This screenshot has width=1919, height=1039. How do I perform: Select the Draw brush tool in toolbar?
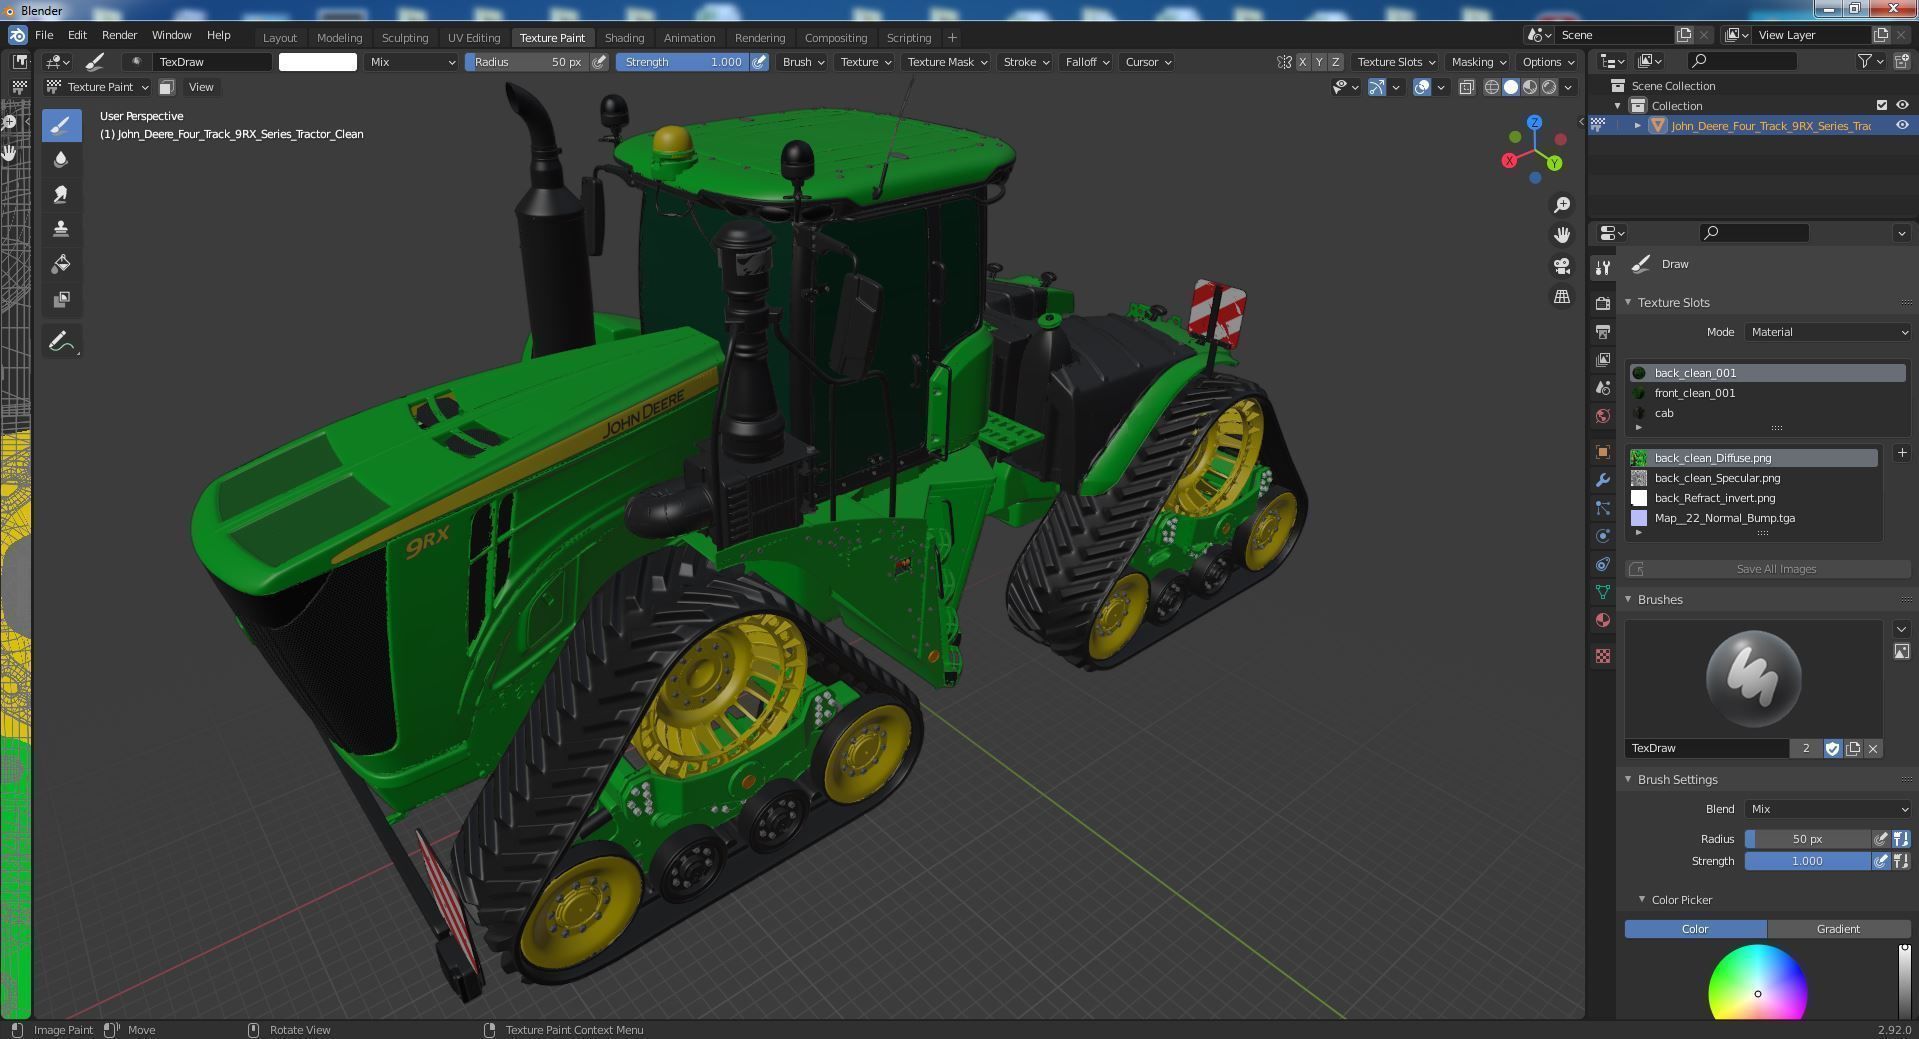(61, 125)
